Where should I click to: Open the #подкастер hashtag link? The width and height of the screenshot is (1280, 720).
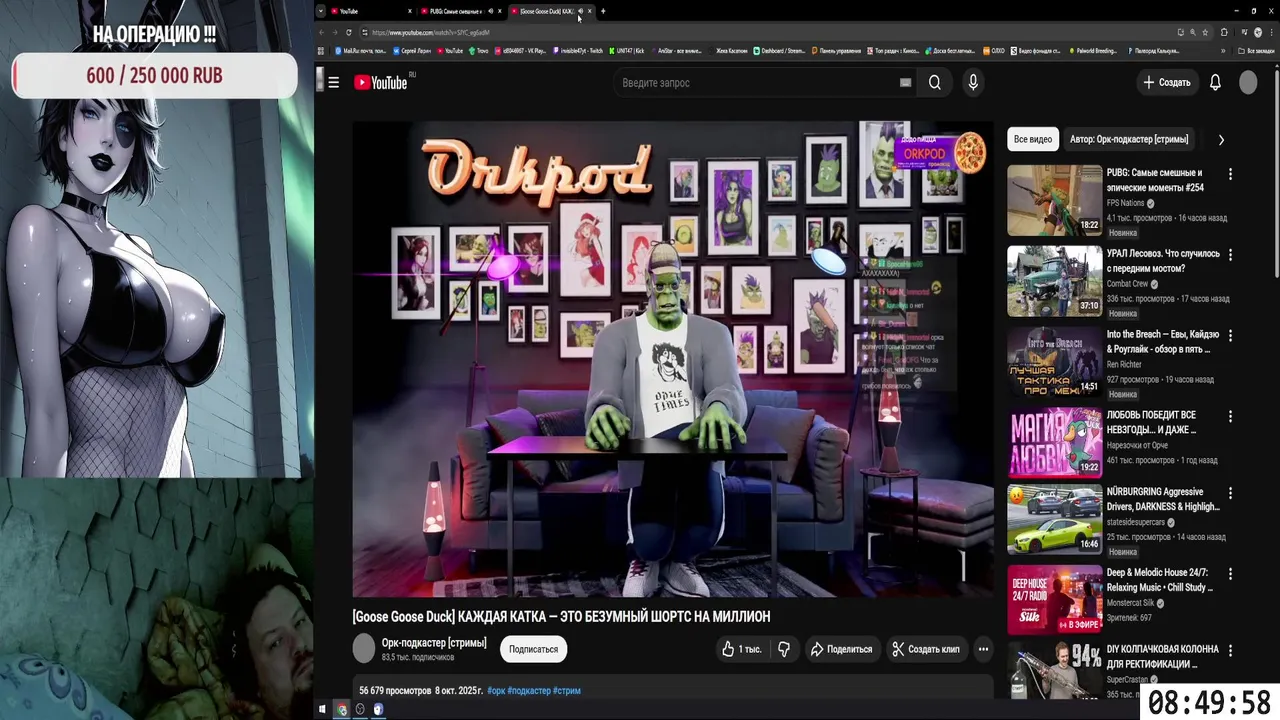pos(528,691)
